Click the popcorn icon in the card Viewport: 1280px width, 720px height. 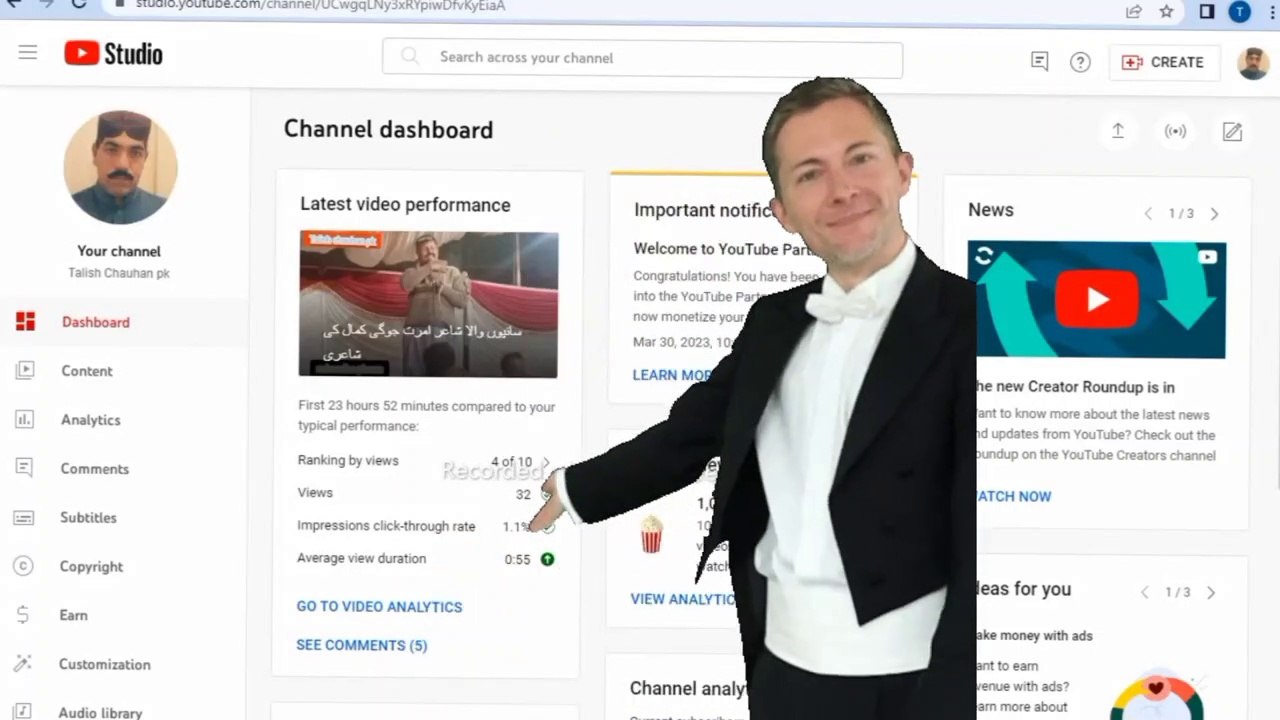click(x=651, y=534)
